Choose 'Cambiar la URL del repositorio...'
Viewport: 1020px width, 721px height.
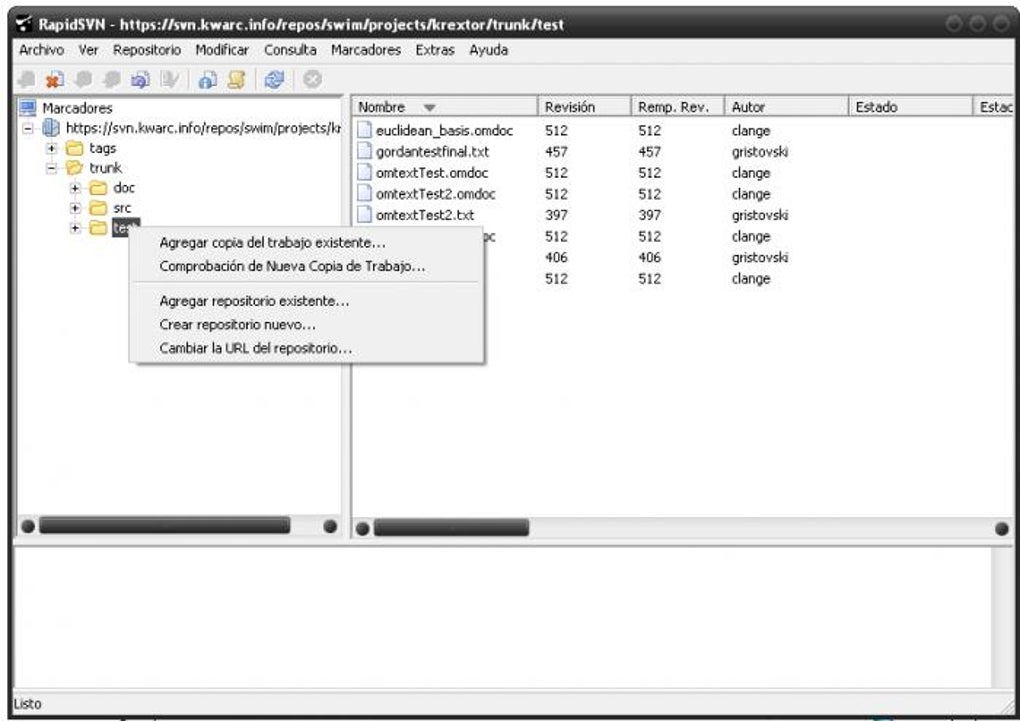[307, 348]
